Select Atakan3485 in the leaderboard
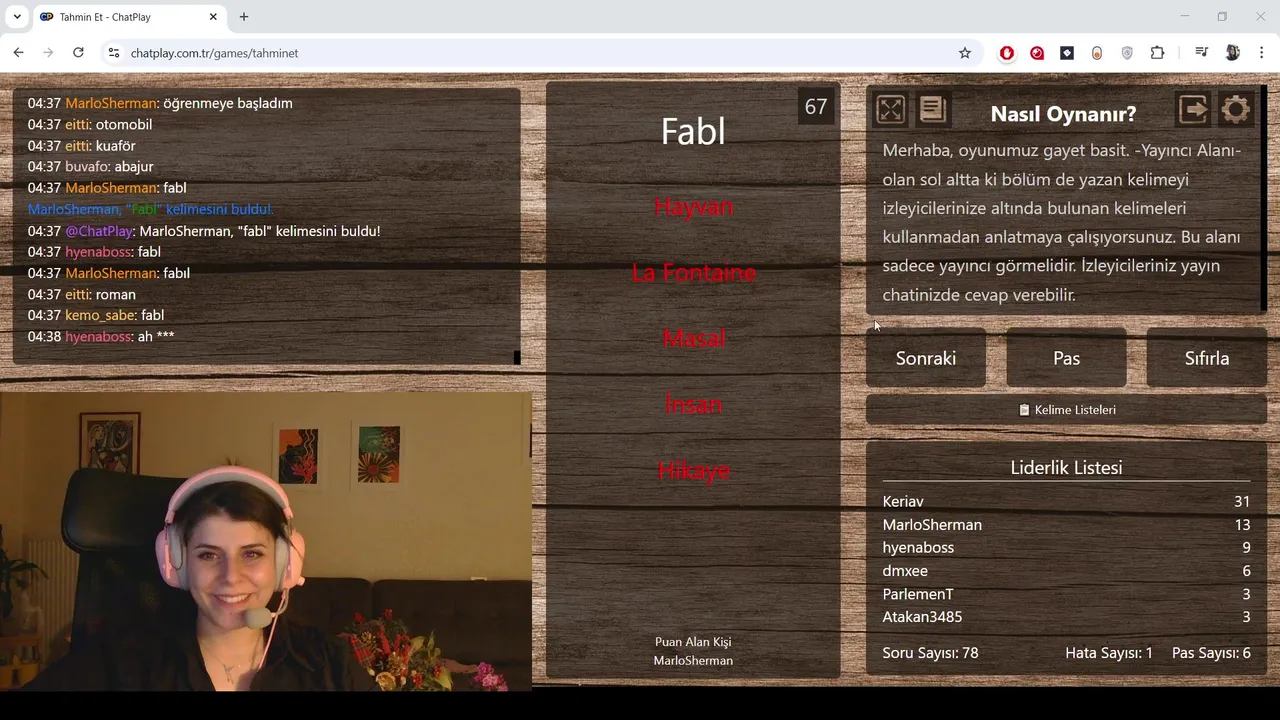Viewport: 1280px width, 720px height. click(1066, 617)
